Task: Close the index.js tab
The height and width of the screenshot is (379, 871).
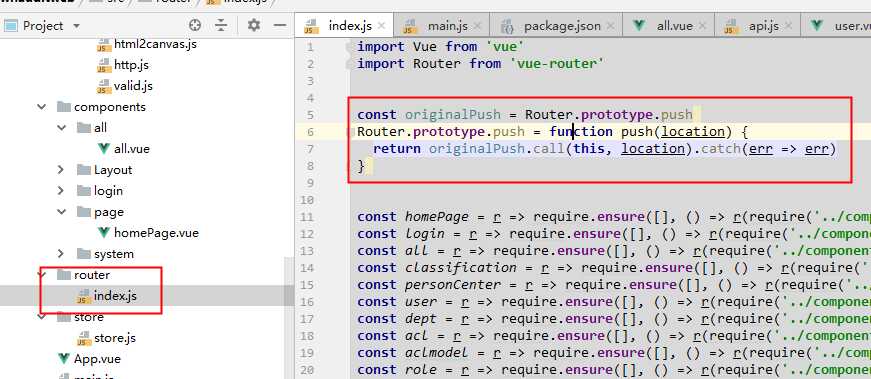Action: click(381, 26)
